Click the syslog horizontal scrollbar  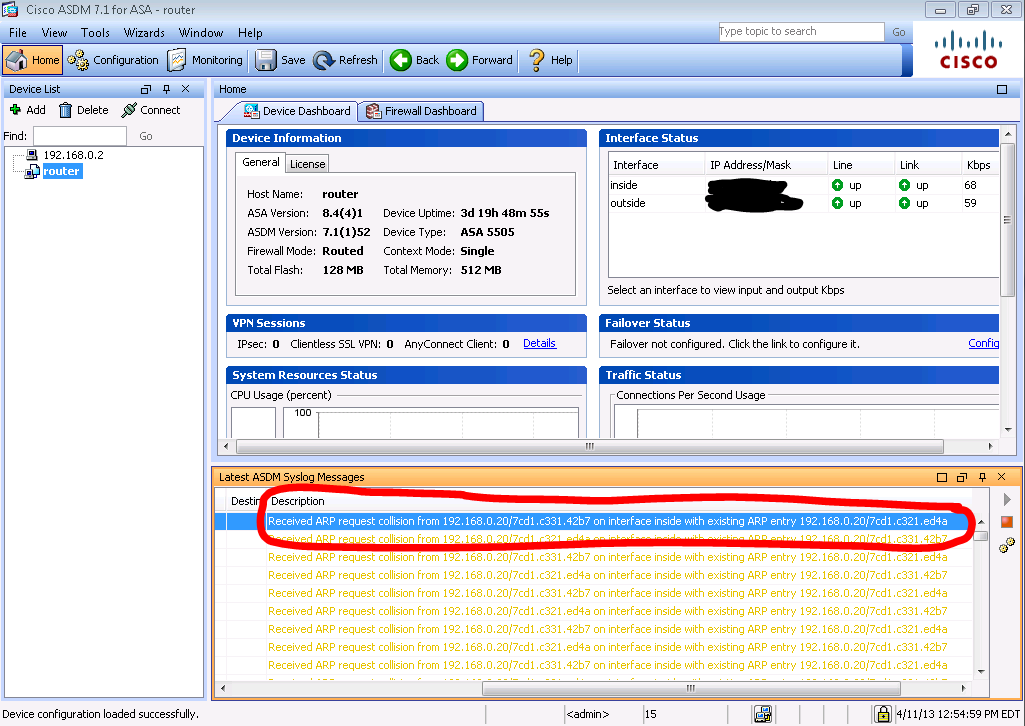coord(691,688)
